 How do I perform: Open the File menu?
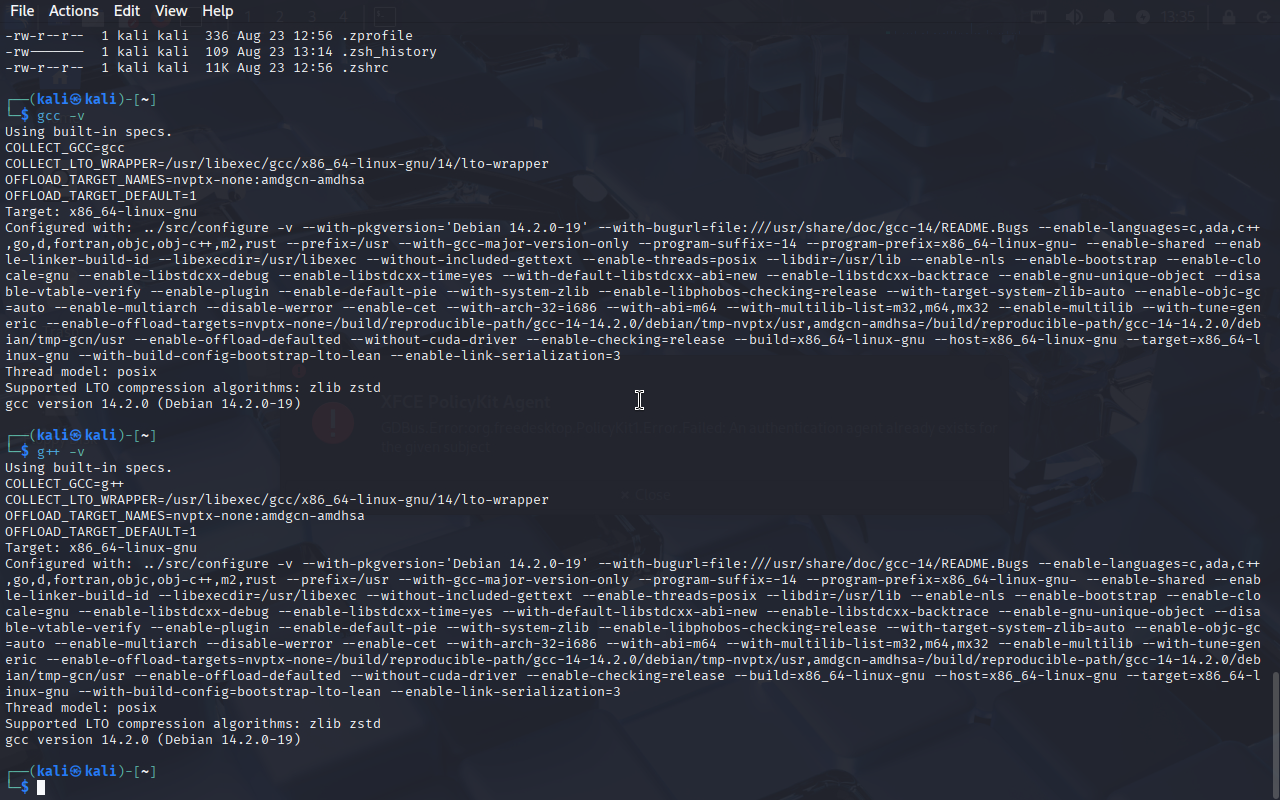coord(22,11)
